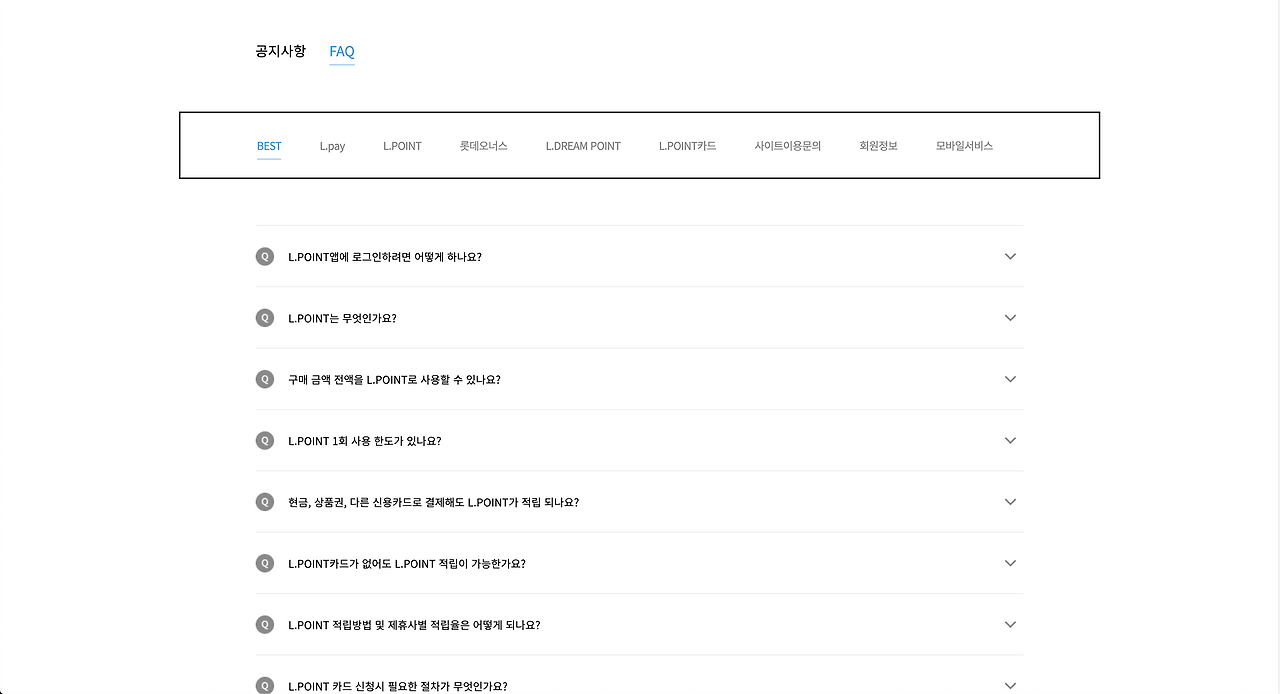This screenshot has width=1280, height=694.
Task: Select the L.POINT카드 category
Action: 687,146
